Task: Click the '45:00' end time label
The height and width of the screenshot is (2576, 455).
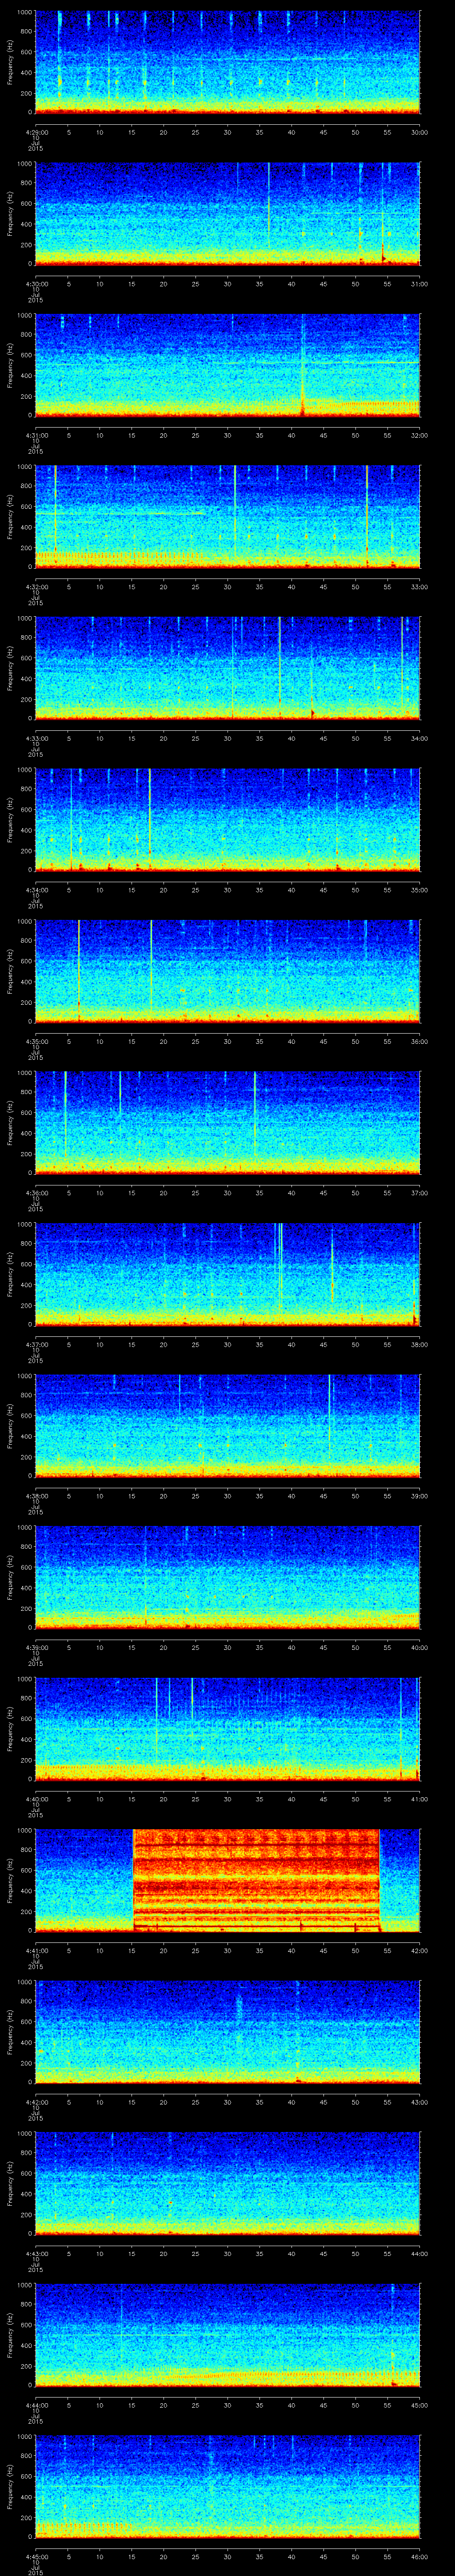Action: tap(419, 2405)
